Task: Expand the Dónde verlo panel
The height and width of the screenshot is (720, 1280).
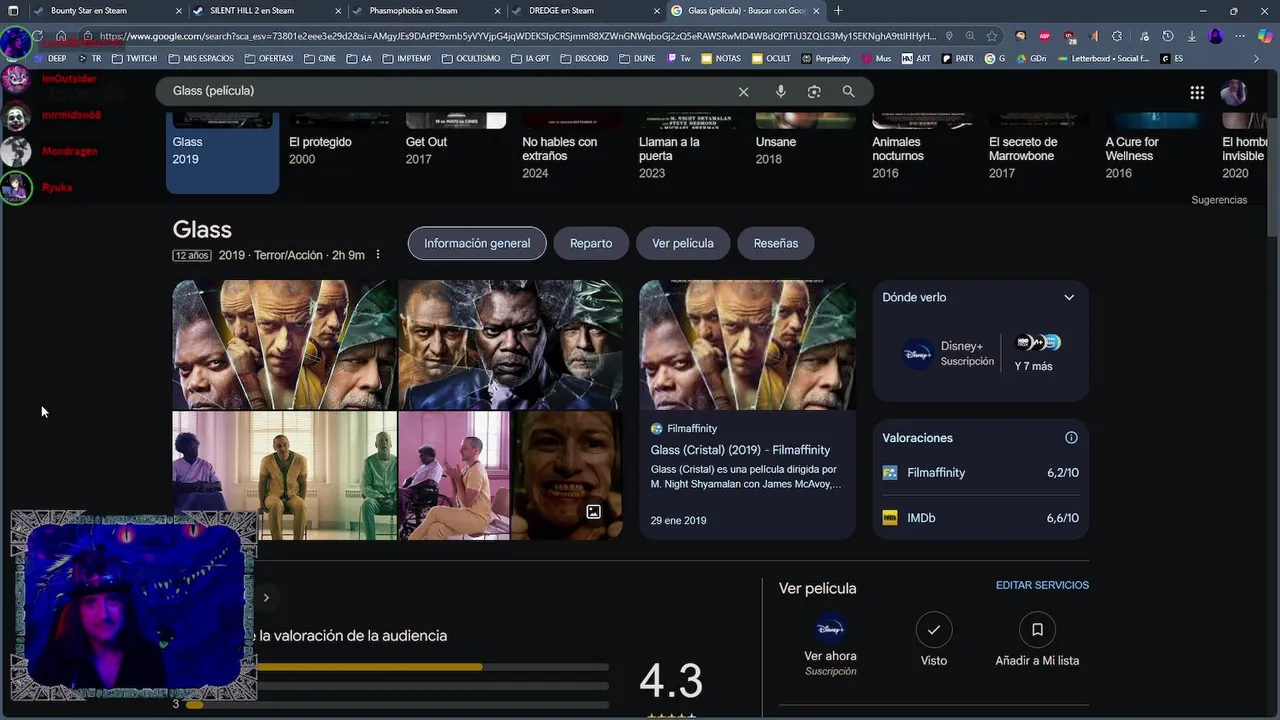Action: pos(1069,297)
